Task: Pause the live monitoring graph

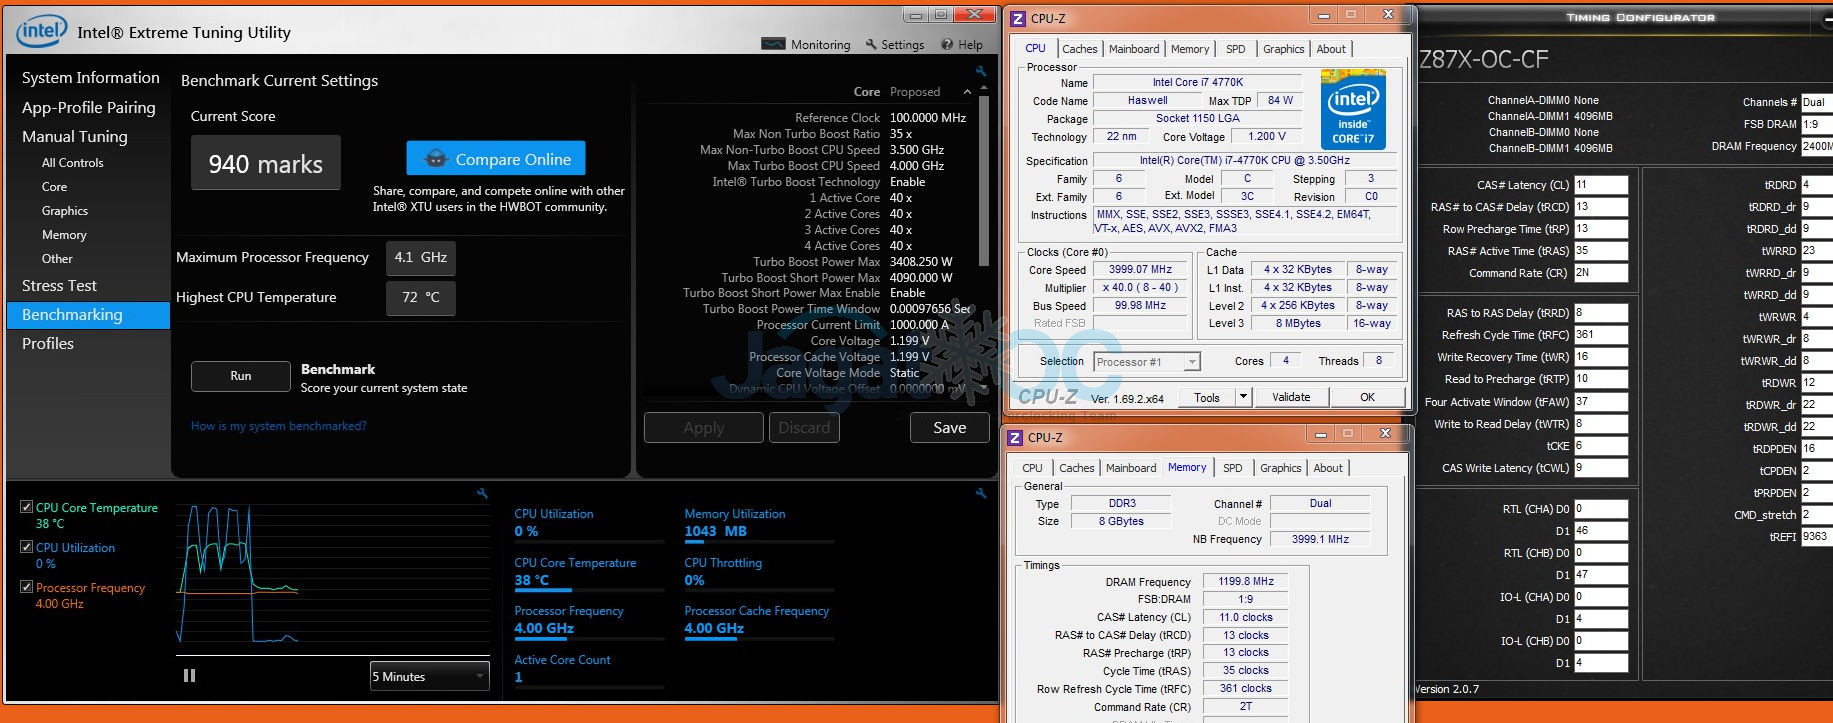Action: click(189, 676)
